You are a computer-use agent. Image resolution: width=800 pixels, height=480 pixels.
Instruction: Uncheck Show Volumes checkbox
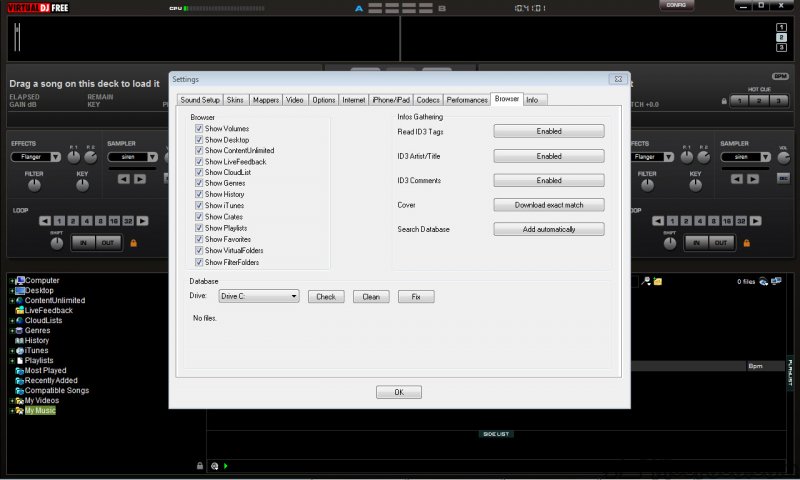point(199,129)
